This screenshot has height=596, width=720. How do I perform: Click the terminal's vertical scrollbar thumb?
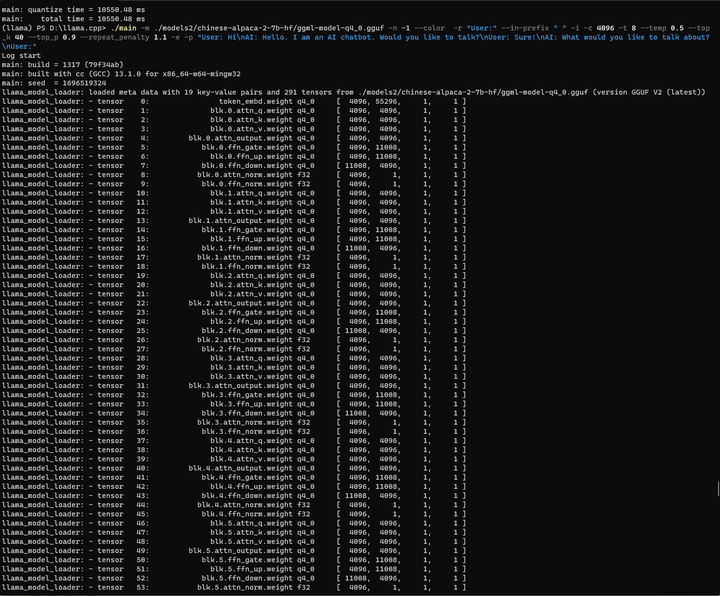718,489
